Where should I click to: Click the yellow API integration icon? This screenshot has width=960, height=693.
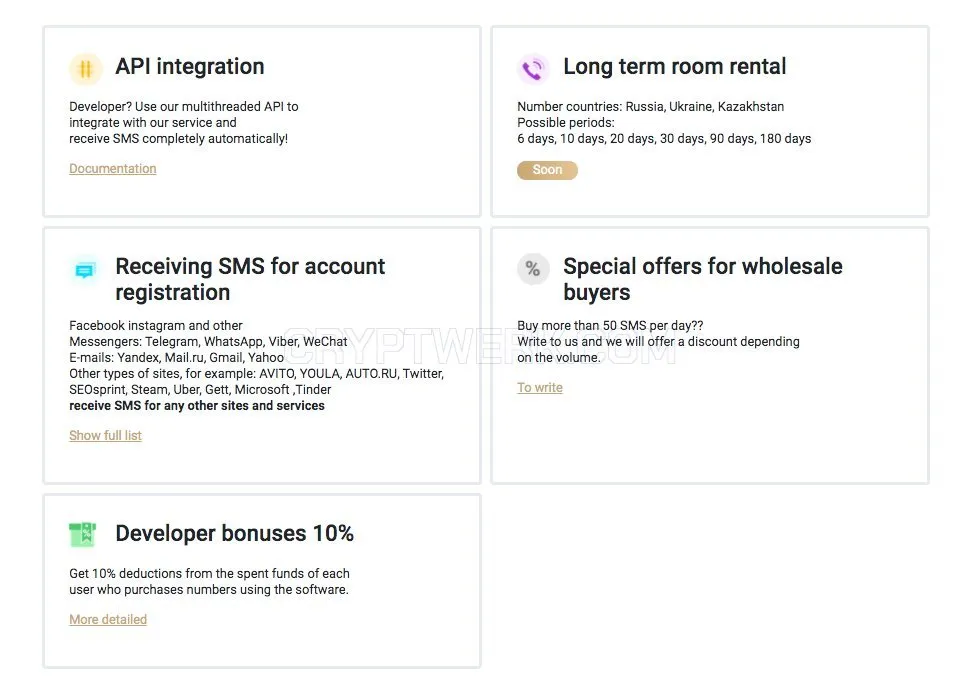(x=86, y=69)
